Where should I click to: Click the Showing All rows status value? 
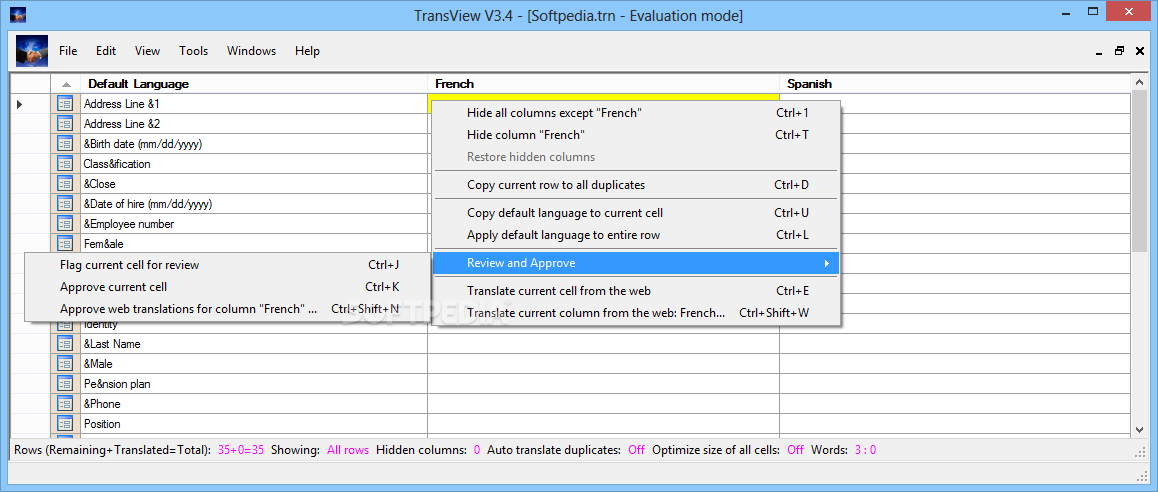tap(348, 449)
